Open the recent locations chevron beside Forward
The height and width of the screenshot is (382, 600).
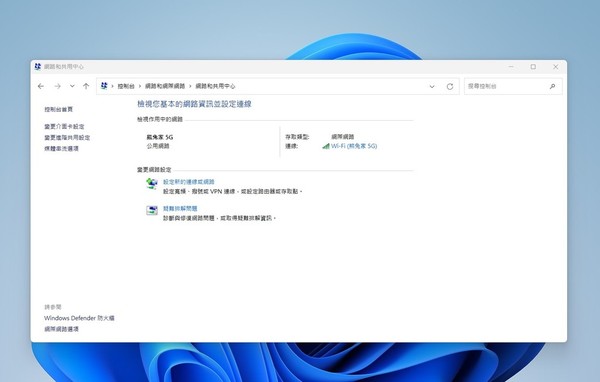point(72,87)
